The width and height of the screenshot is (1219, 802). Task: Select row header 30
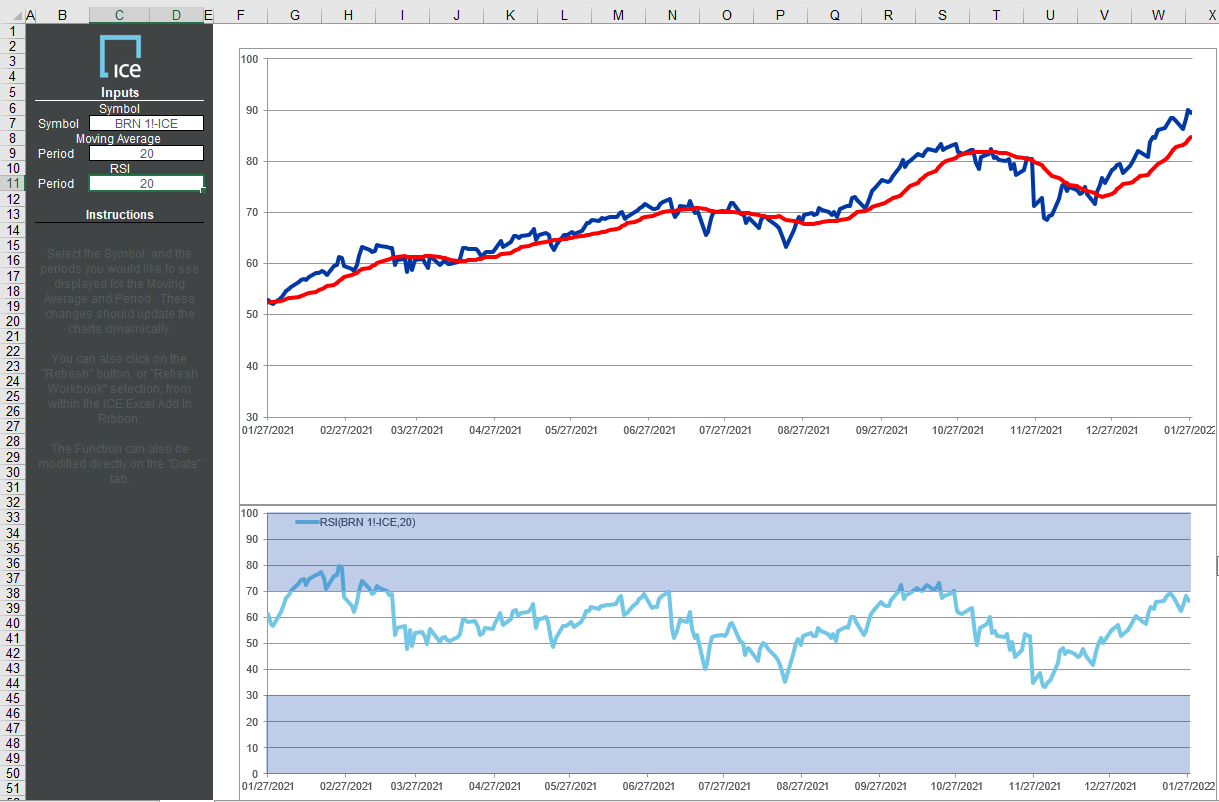(x=12, y=472)
